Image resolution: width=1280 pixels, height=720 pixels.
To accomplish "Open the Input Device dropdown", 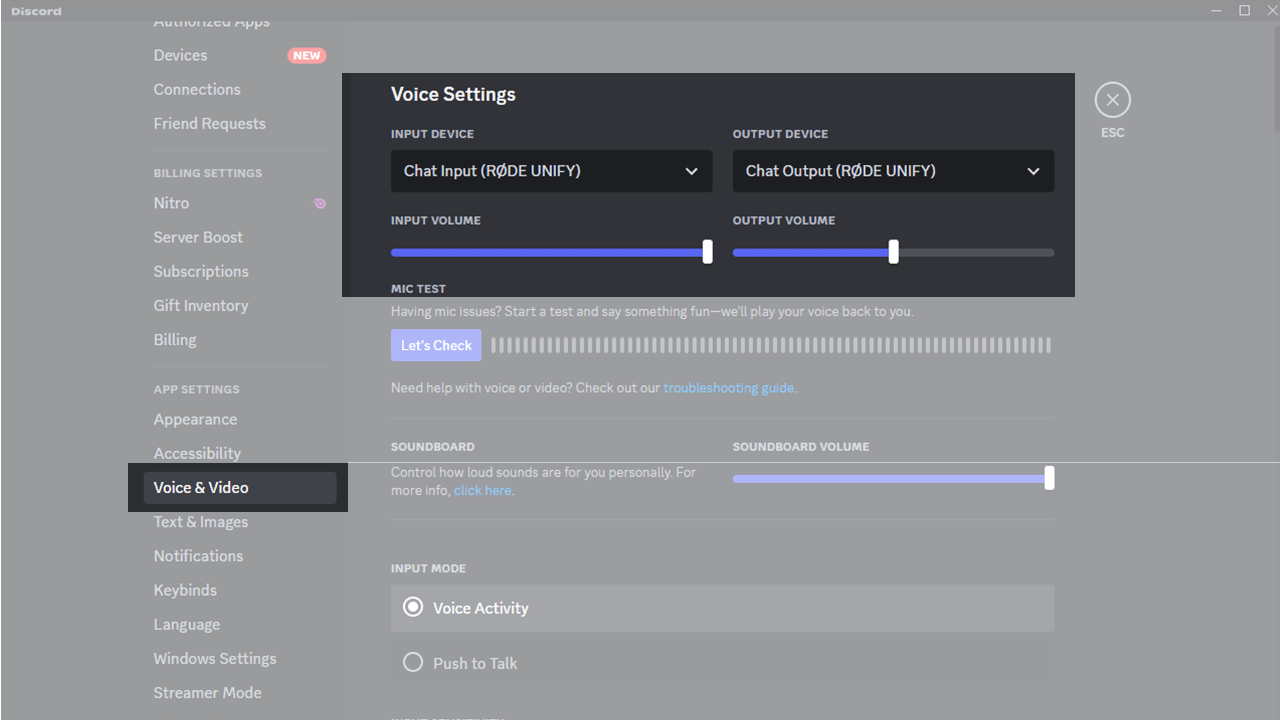I will click(x=551, y=171).
